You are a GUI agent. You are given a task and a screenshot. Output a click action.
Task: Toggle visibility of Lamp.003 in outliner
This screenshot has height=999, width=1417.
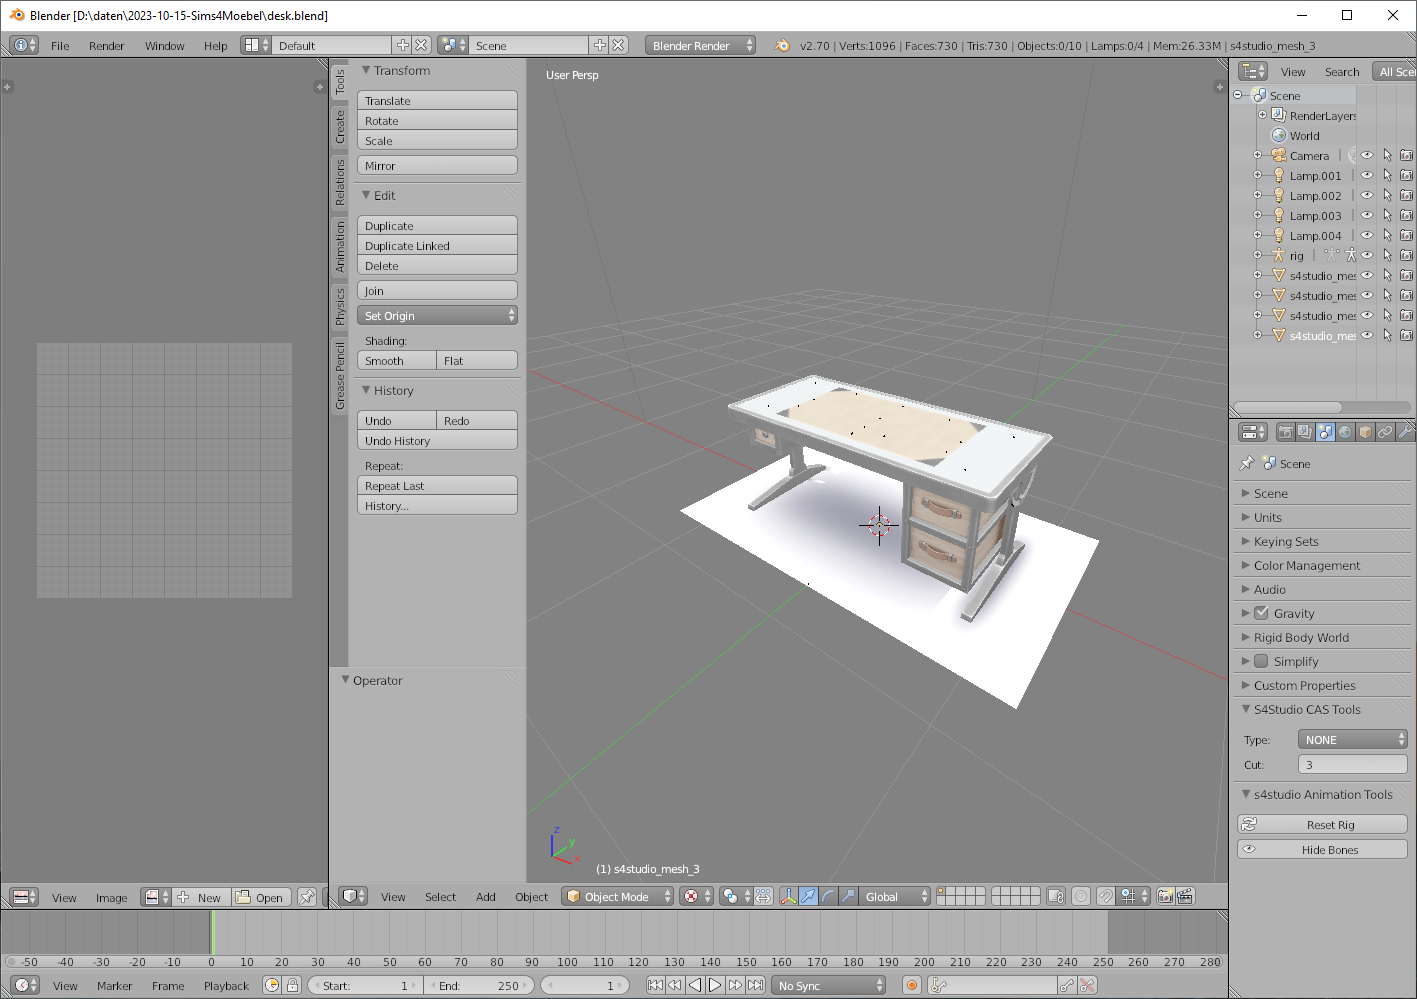1367,215
